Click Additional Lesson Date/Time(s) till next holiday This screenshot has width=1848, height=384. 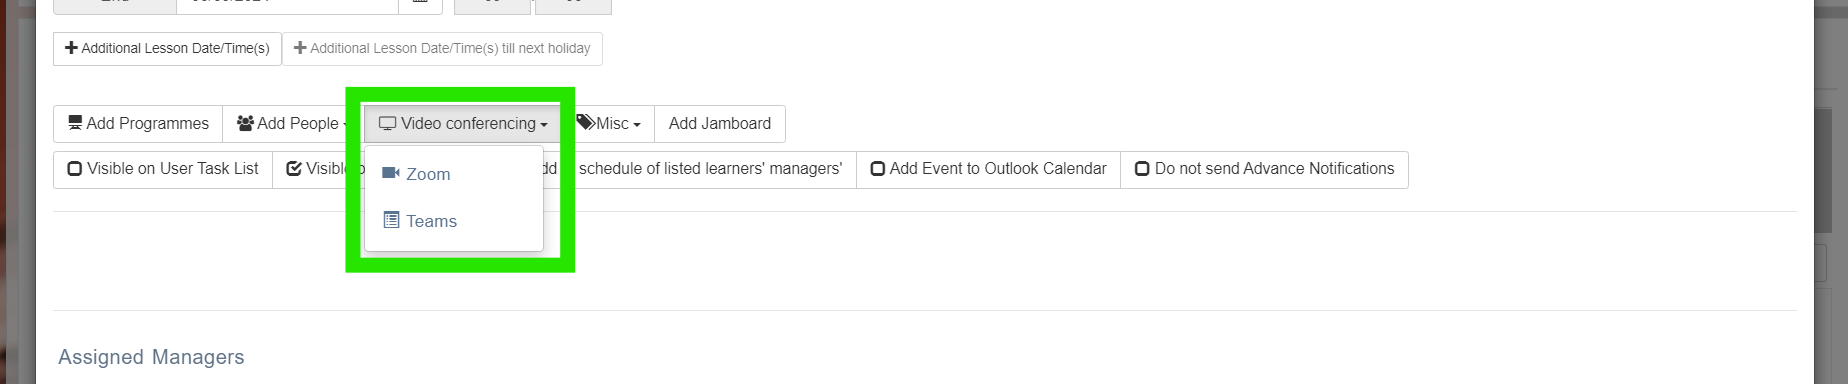(x=442, y=48)
